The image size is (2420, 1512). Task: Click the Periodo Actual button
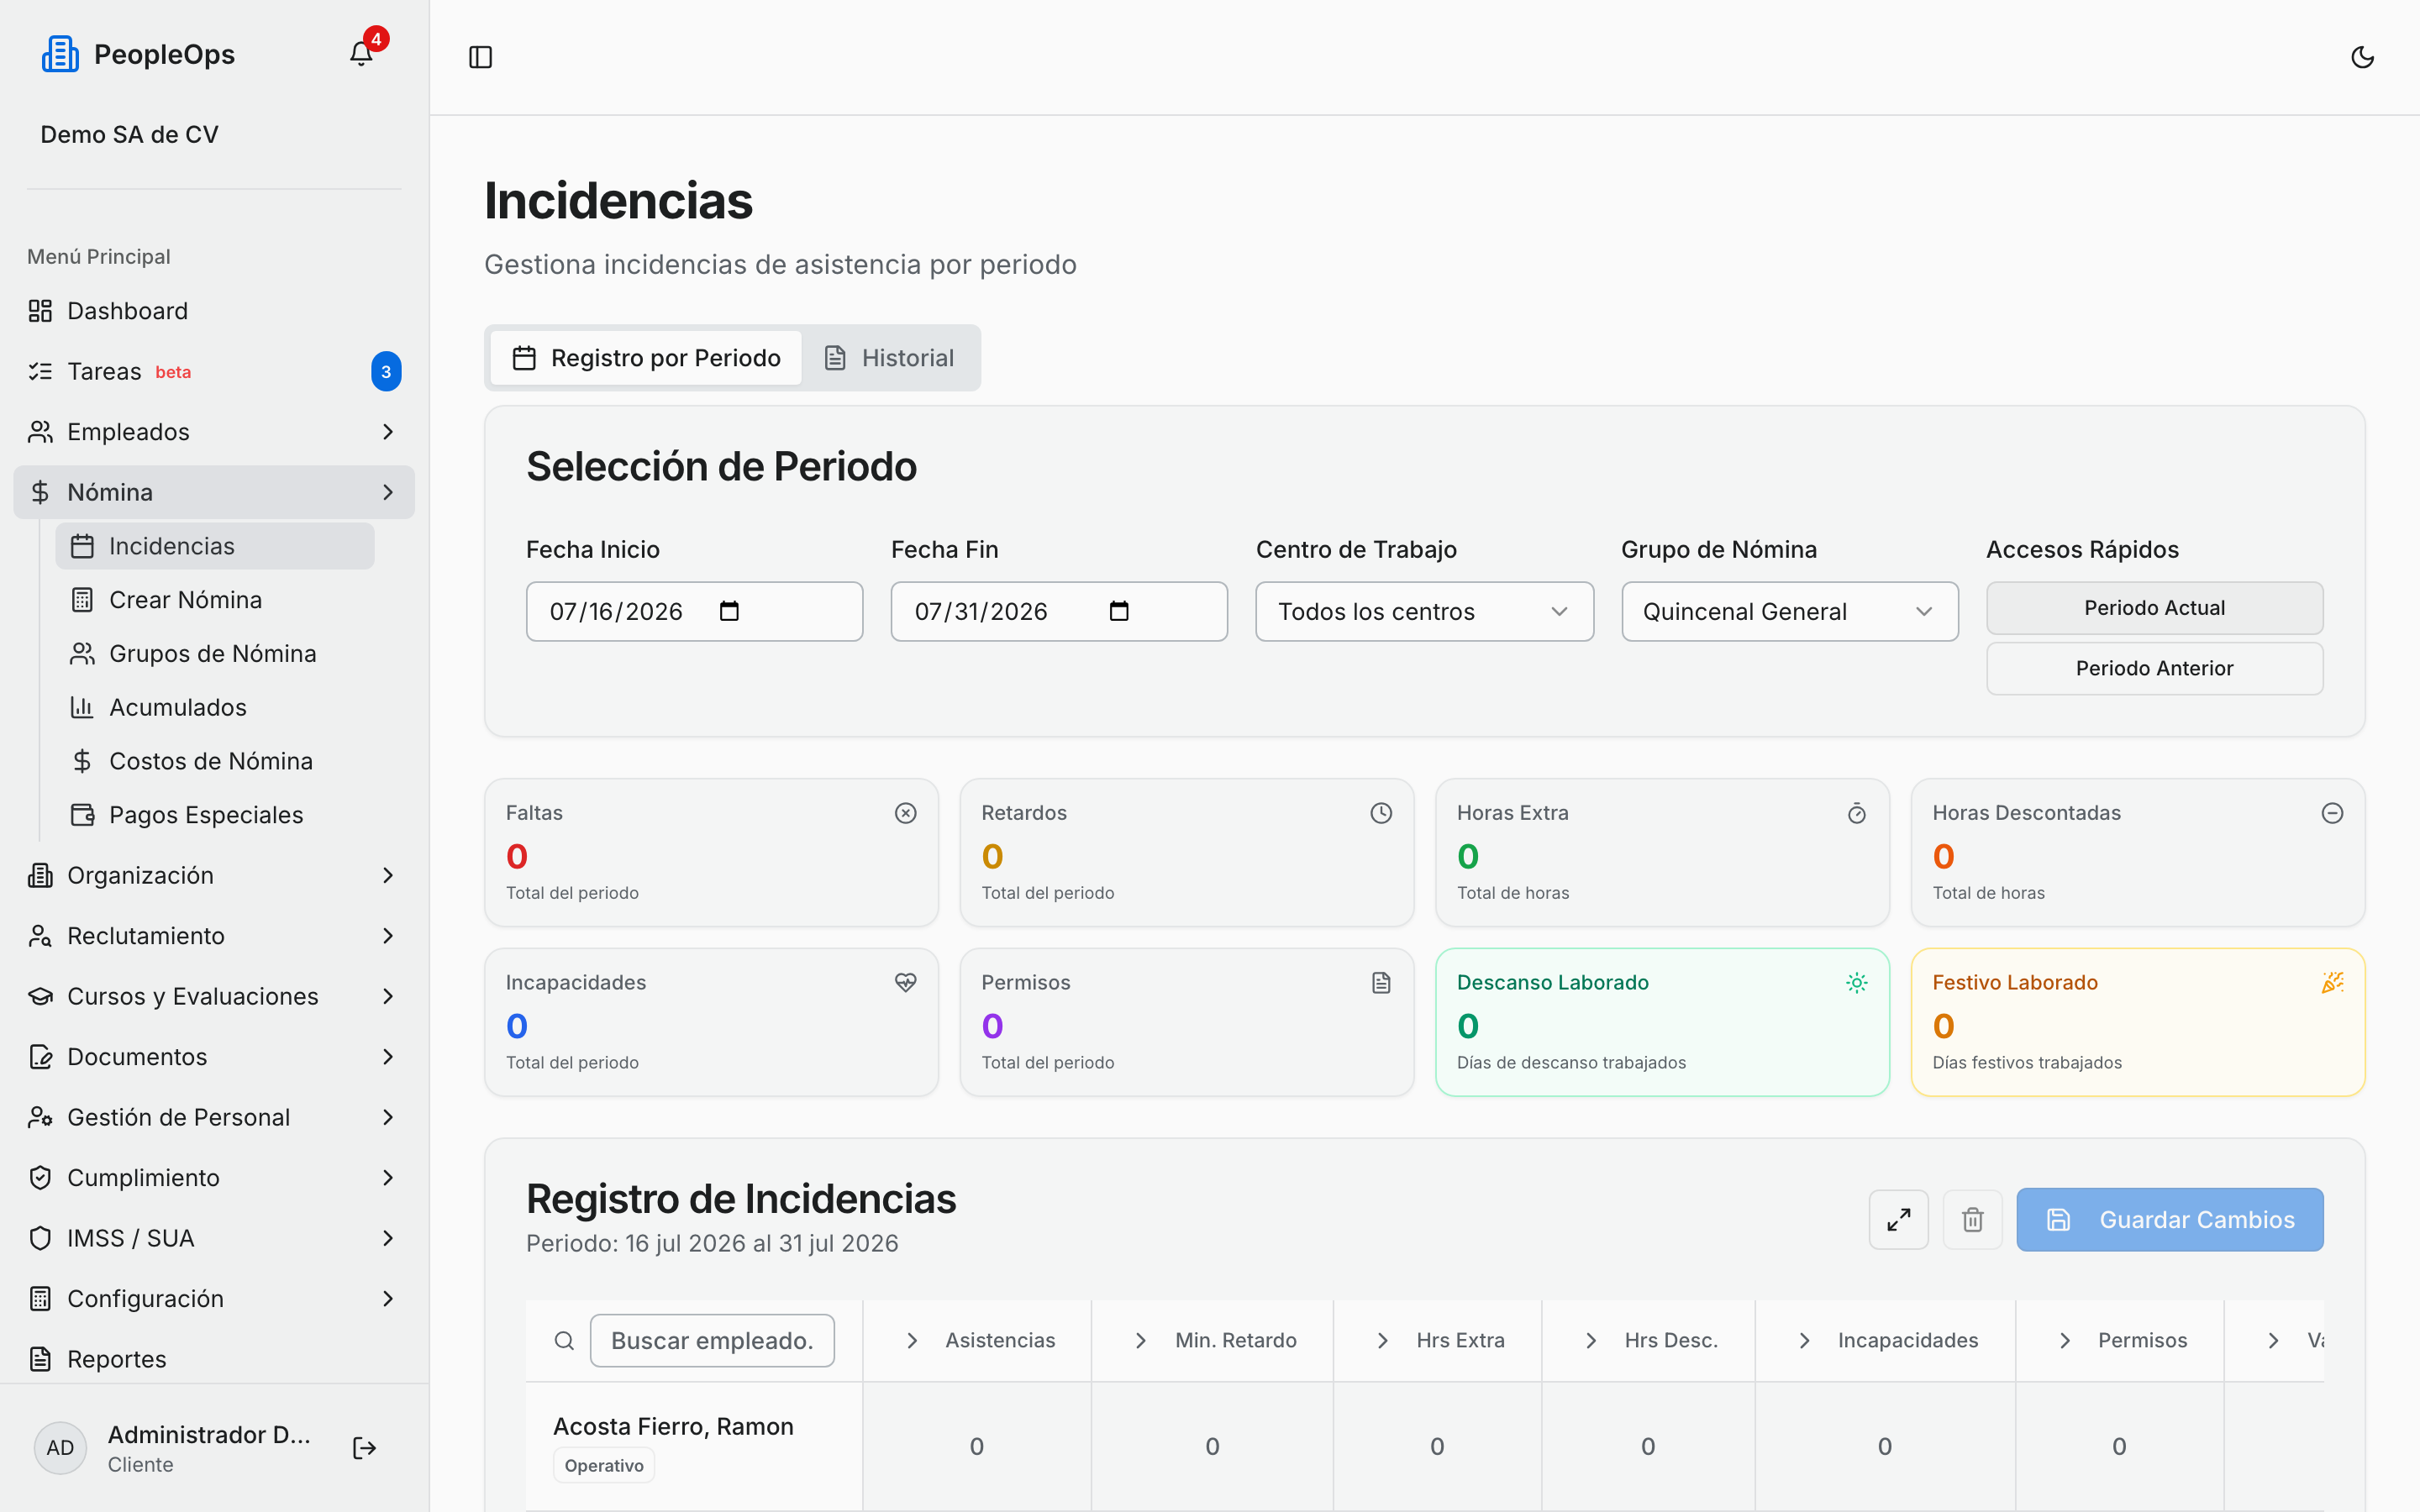(x=2154, y=608)
